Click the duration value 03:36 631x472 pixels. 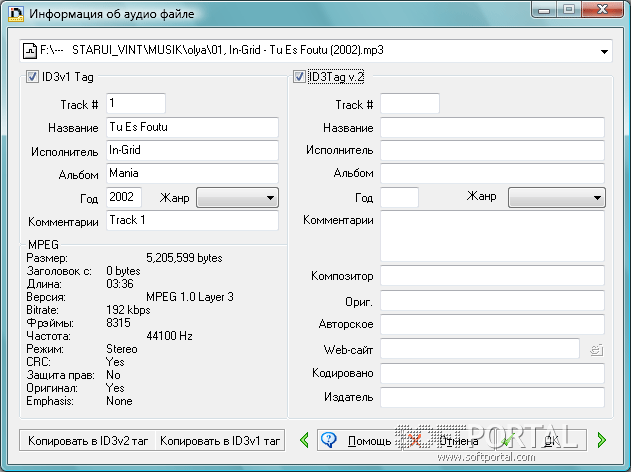point(120,284)
